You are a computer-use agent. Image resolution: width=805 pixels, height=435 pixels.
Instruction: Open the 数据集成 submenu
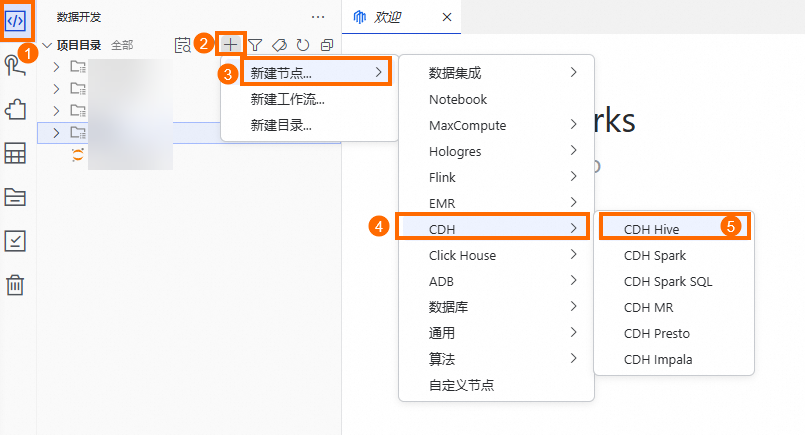pos(496,73)
